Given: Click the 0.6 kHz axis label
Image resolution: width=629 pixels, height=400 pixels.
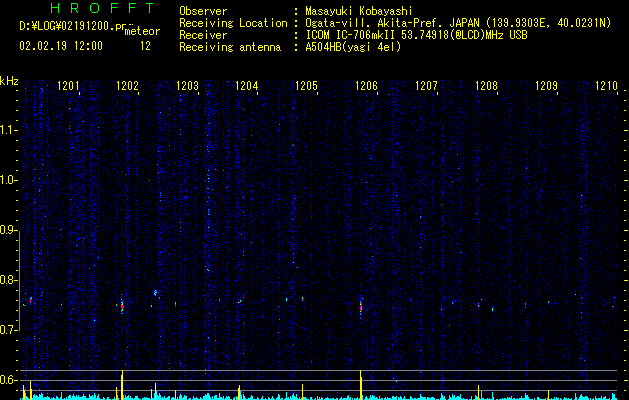Looking at the screenshot, I should [9, 380].
